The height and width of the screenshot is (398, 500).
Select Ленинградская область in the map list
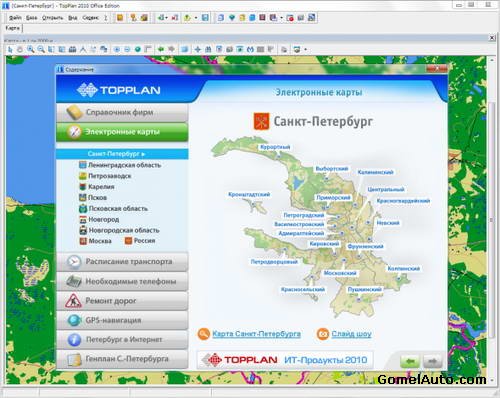pyautogui.click(x=124, y=165)
